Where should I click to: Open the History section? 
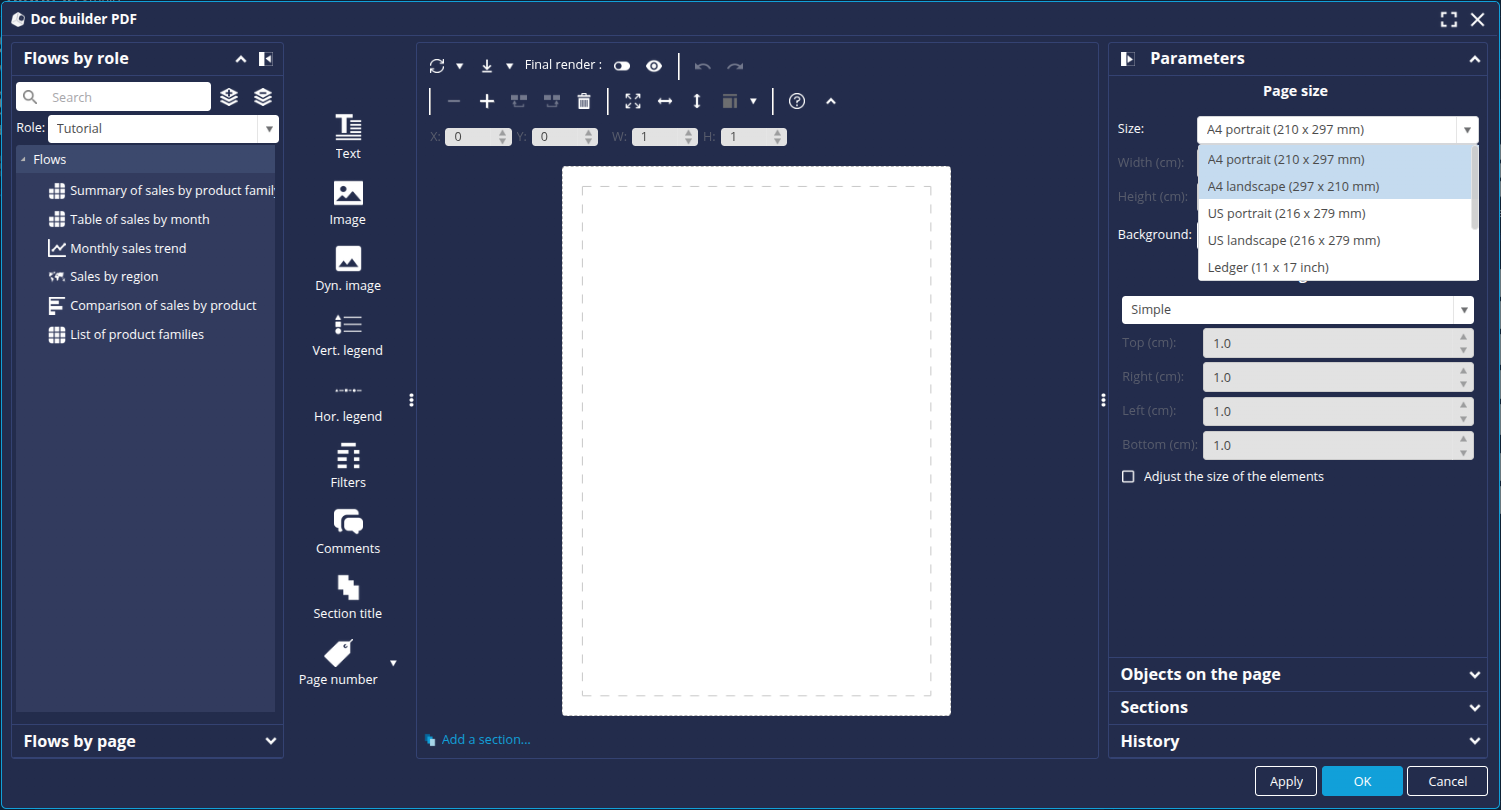coord(1296,741)
